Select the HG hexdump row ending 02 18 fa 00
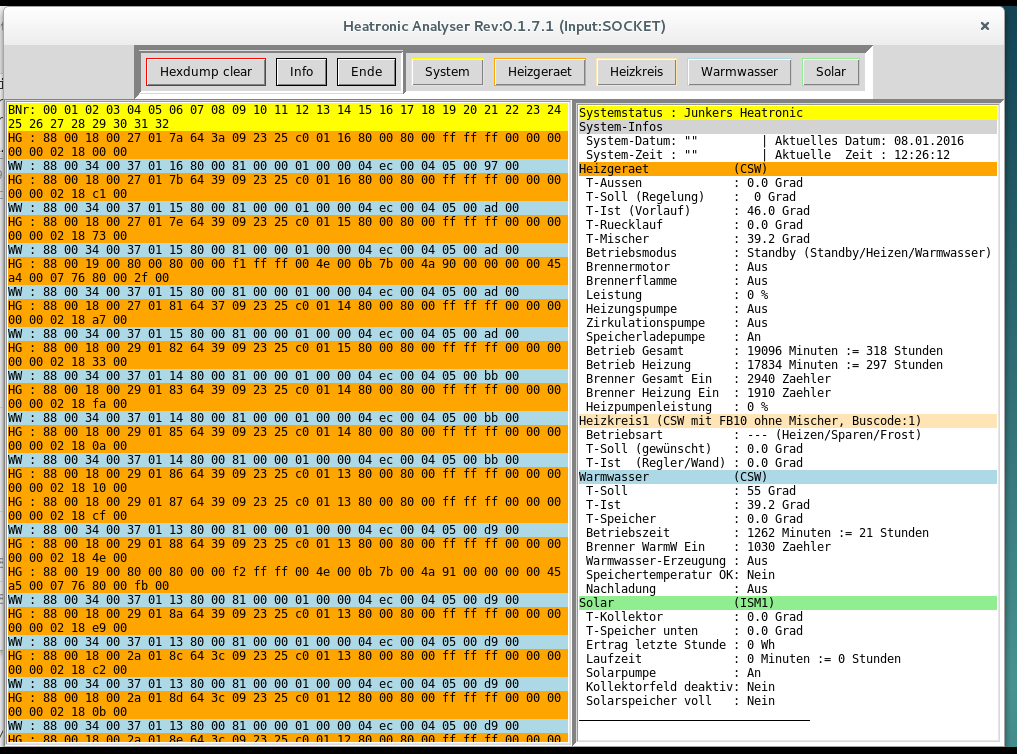Screen dimensions: 1017x754 (287, 397)
